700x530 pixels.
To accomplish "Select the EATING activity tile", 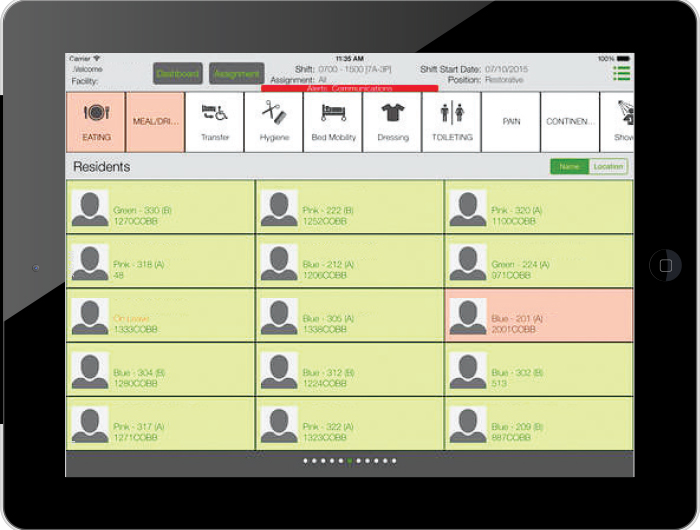I will coord(96,122).
